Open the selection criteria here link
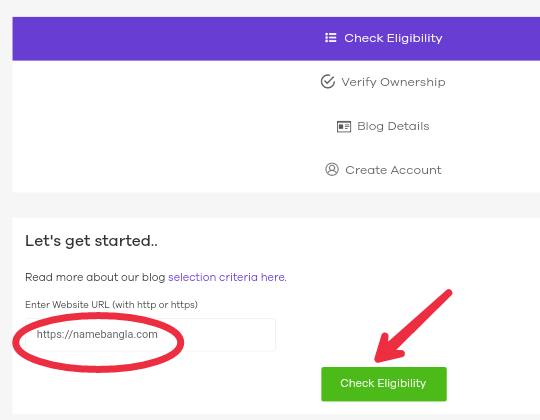 pyautogui.click(x=227, y=277)
